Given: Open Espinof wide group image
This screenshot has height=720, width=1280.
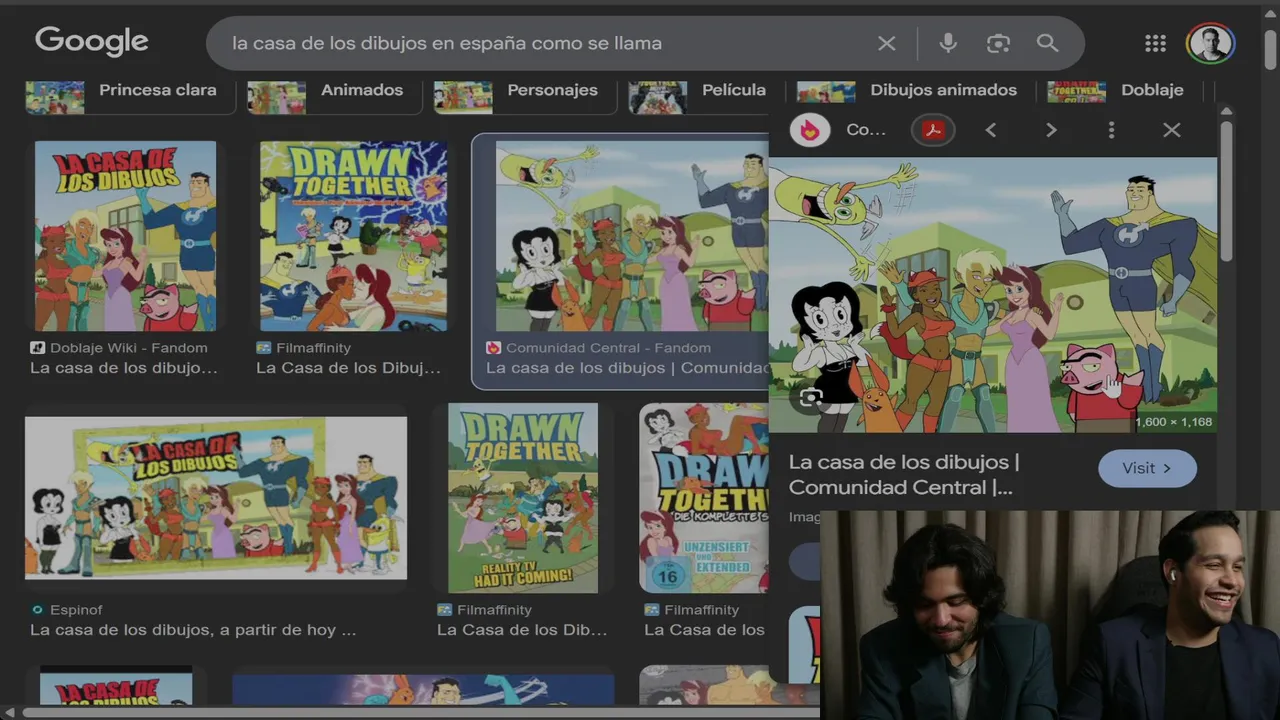Looking at the screenshot, I should pyautogui.click(x=216, y=498).
